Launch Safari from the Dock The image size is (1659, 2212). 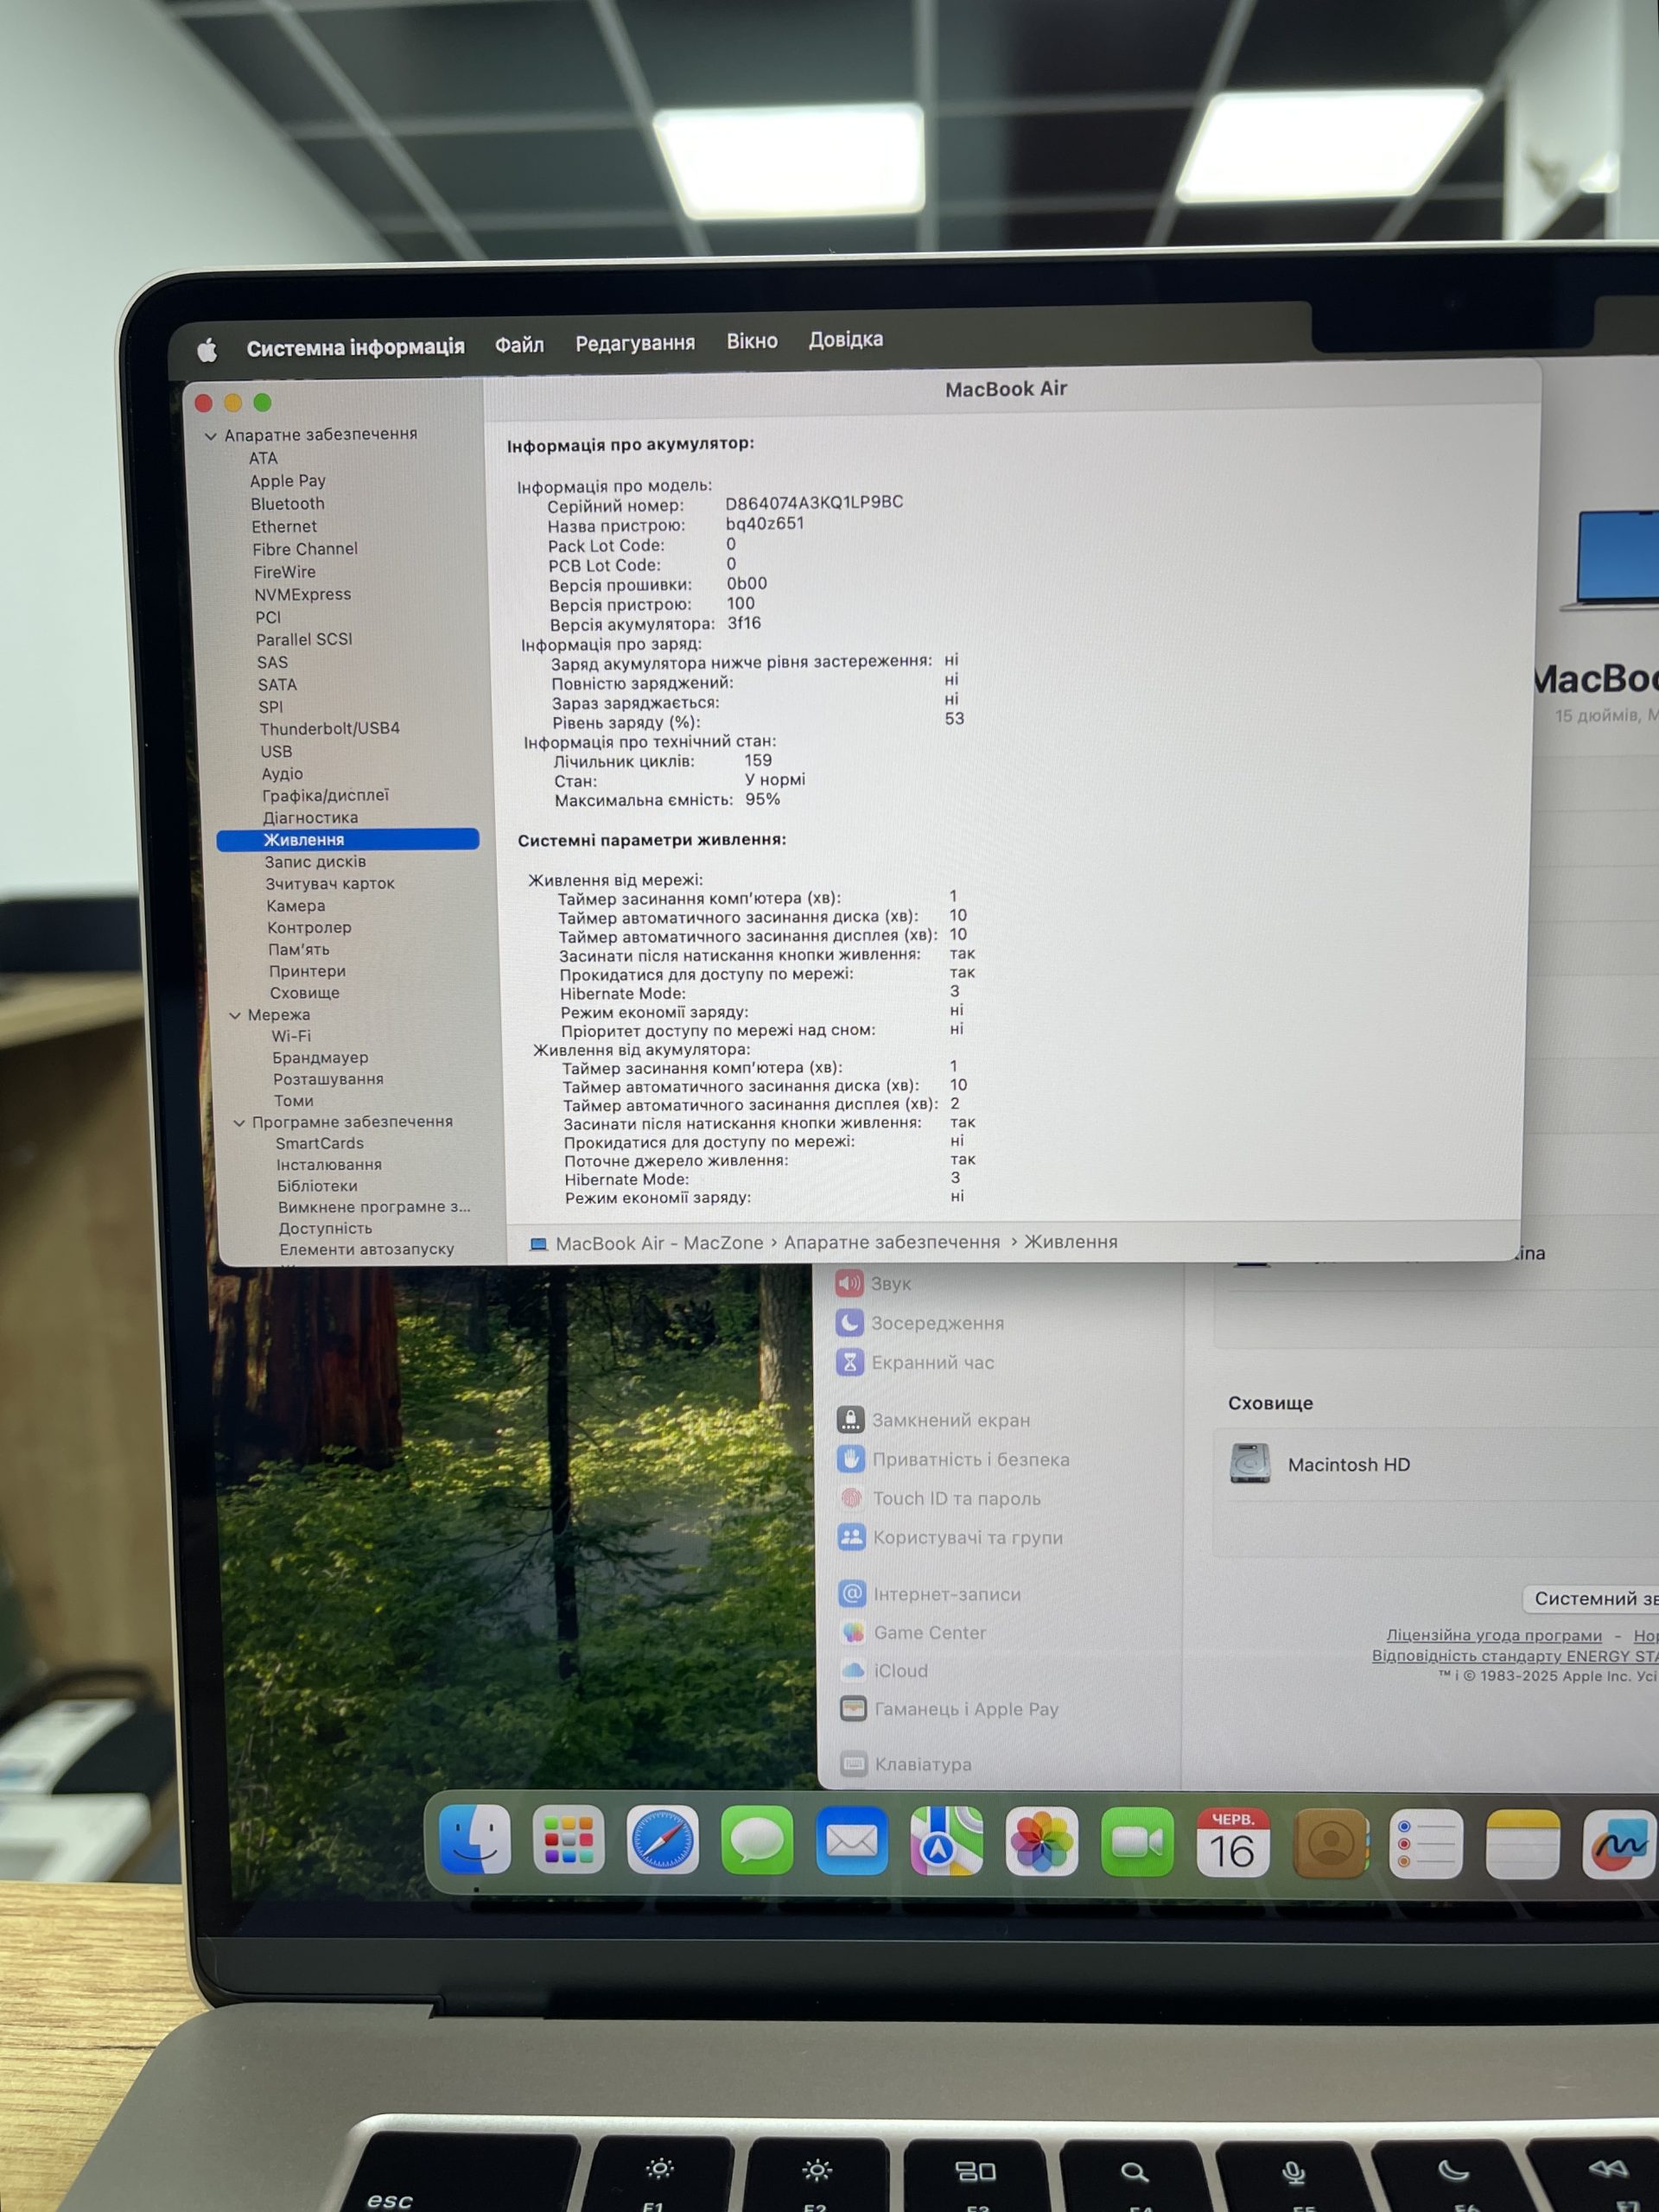click(x=662, y=1840)
